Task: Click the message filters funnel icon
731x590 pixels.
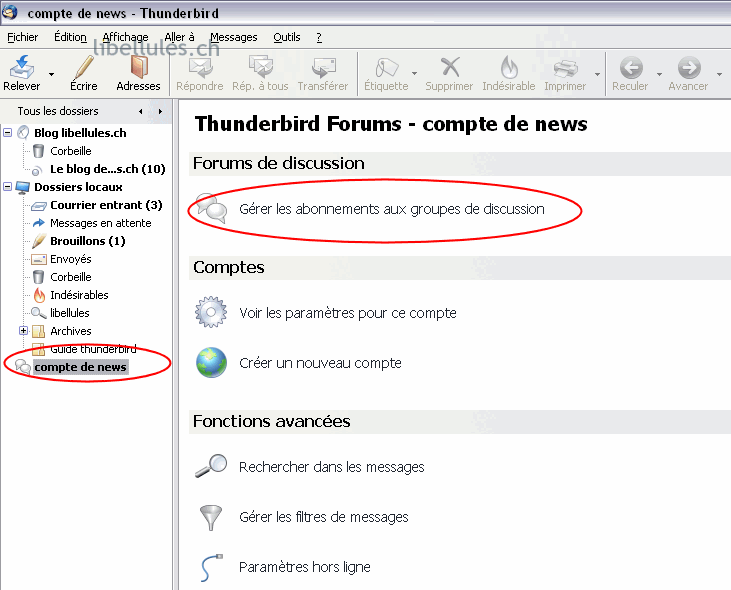Action: [x=211, y=518]
